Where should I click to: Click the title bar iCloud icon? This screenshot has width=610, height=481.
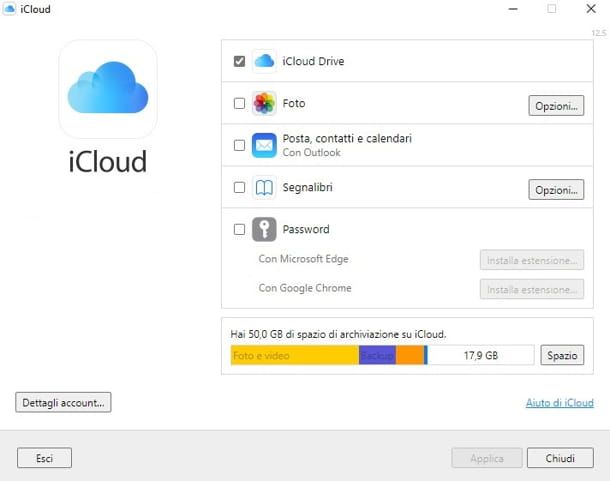point(9,9)
